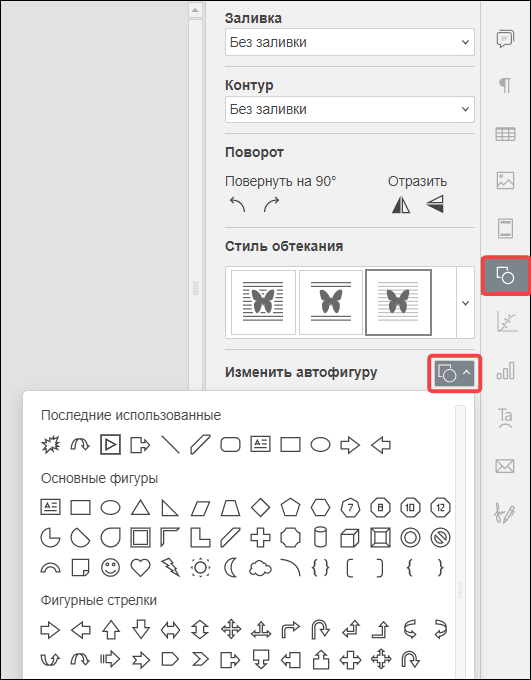Toggle the Изменить автофигуру shape dropdown
This screenshot has width=531, height=680.
tap(455, 373)
